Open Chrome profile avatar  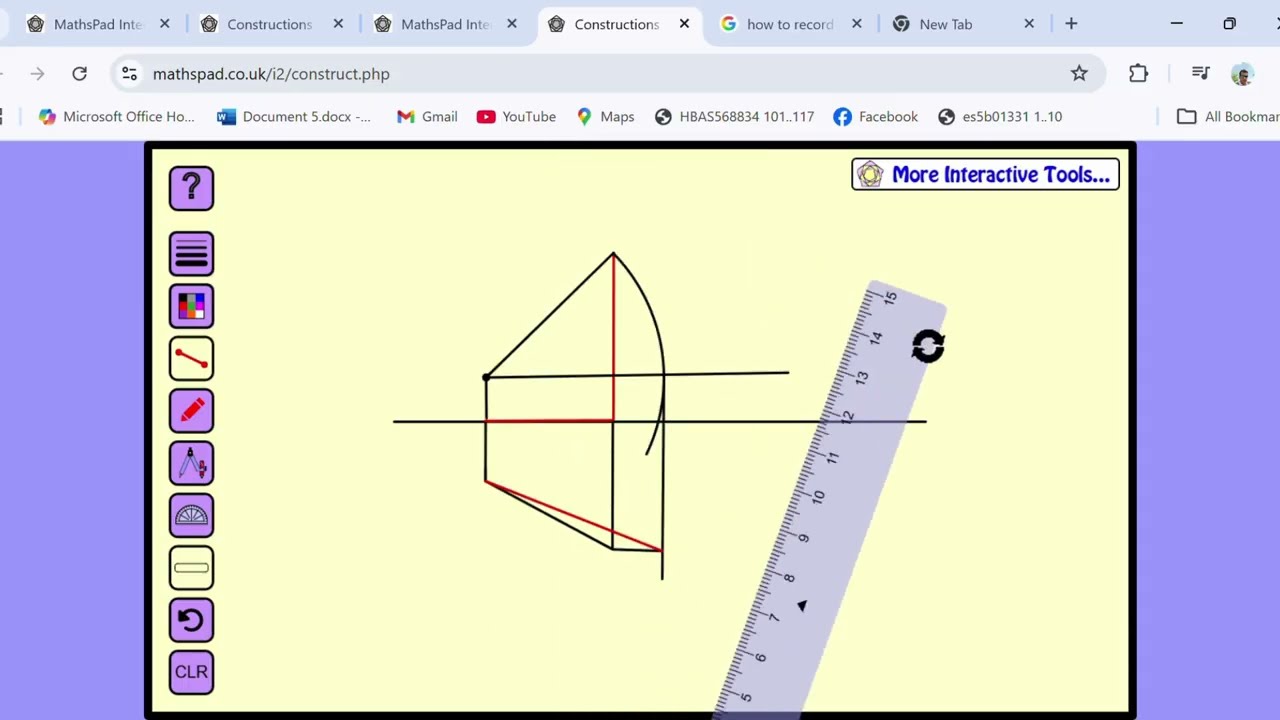1242,74
